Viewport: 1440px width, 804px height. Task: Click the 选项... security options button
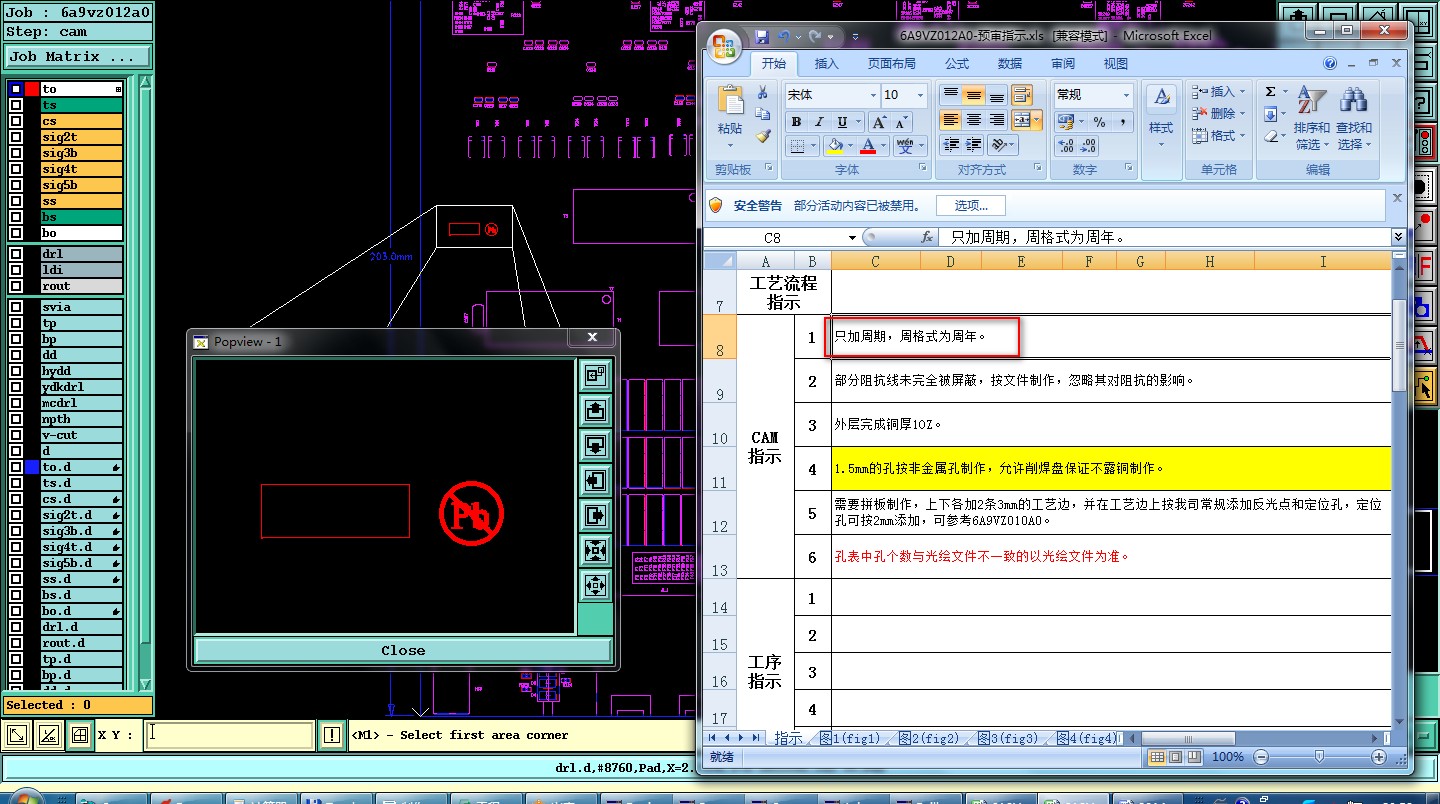click(x=971, y=206)
